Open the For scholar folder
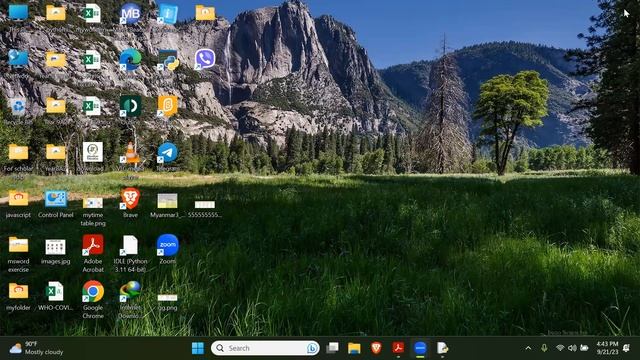The image size is (640, 360). pyautogui.click(x=18, y=152)
